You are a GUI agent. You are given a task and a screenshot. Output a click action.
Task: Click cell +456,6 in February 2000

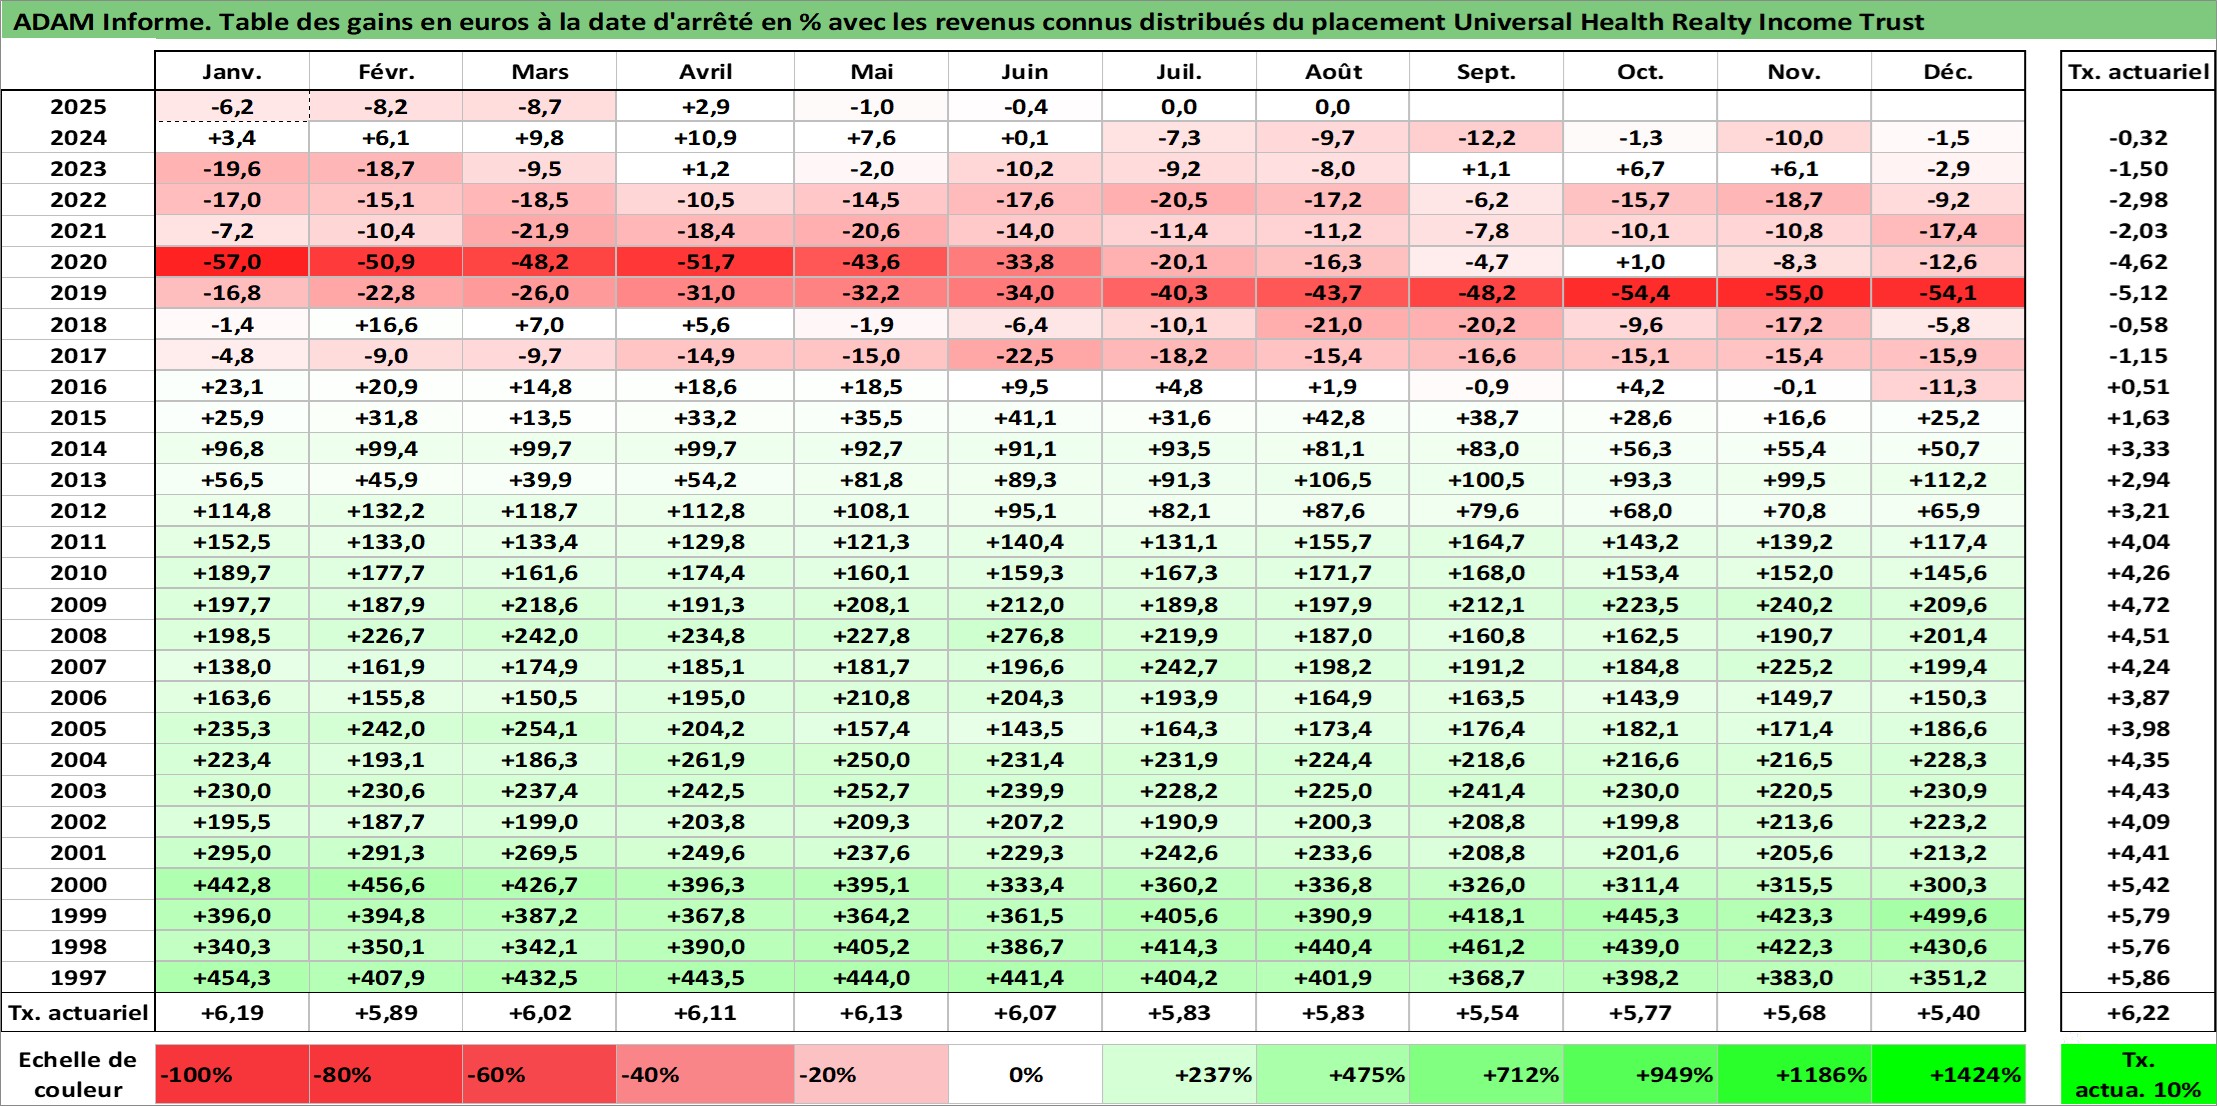386,884
